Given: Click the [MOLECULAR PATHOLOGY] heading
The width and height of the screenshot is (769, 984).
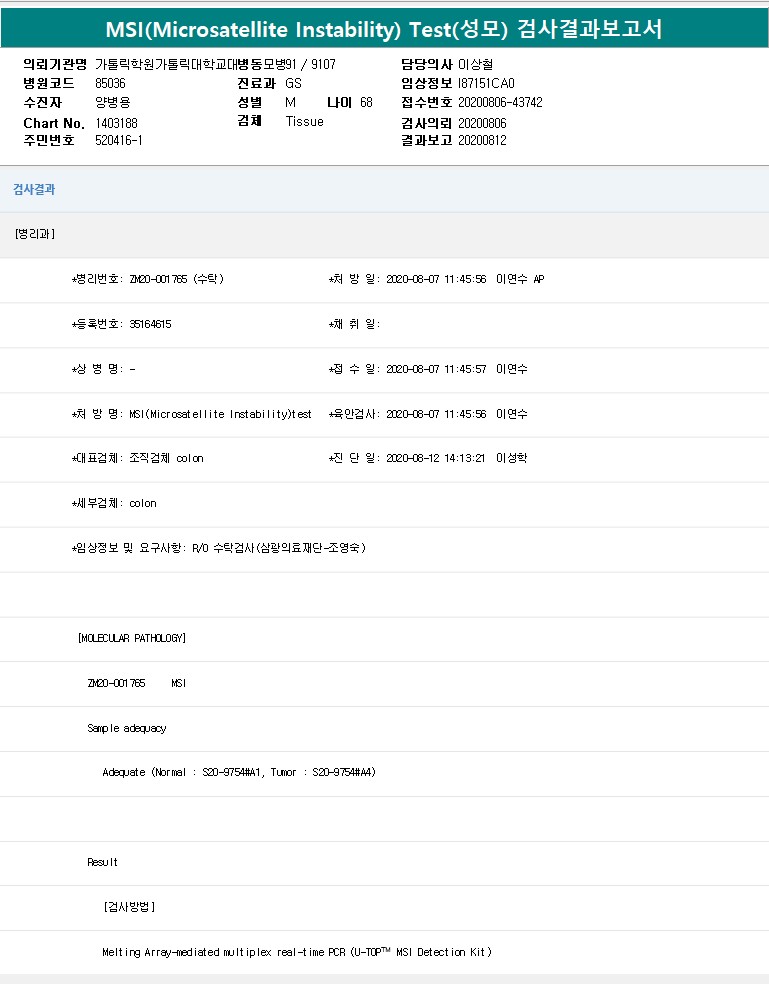Looking at the screenshot, I should pos(132,638).
